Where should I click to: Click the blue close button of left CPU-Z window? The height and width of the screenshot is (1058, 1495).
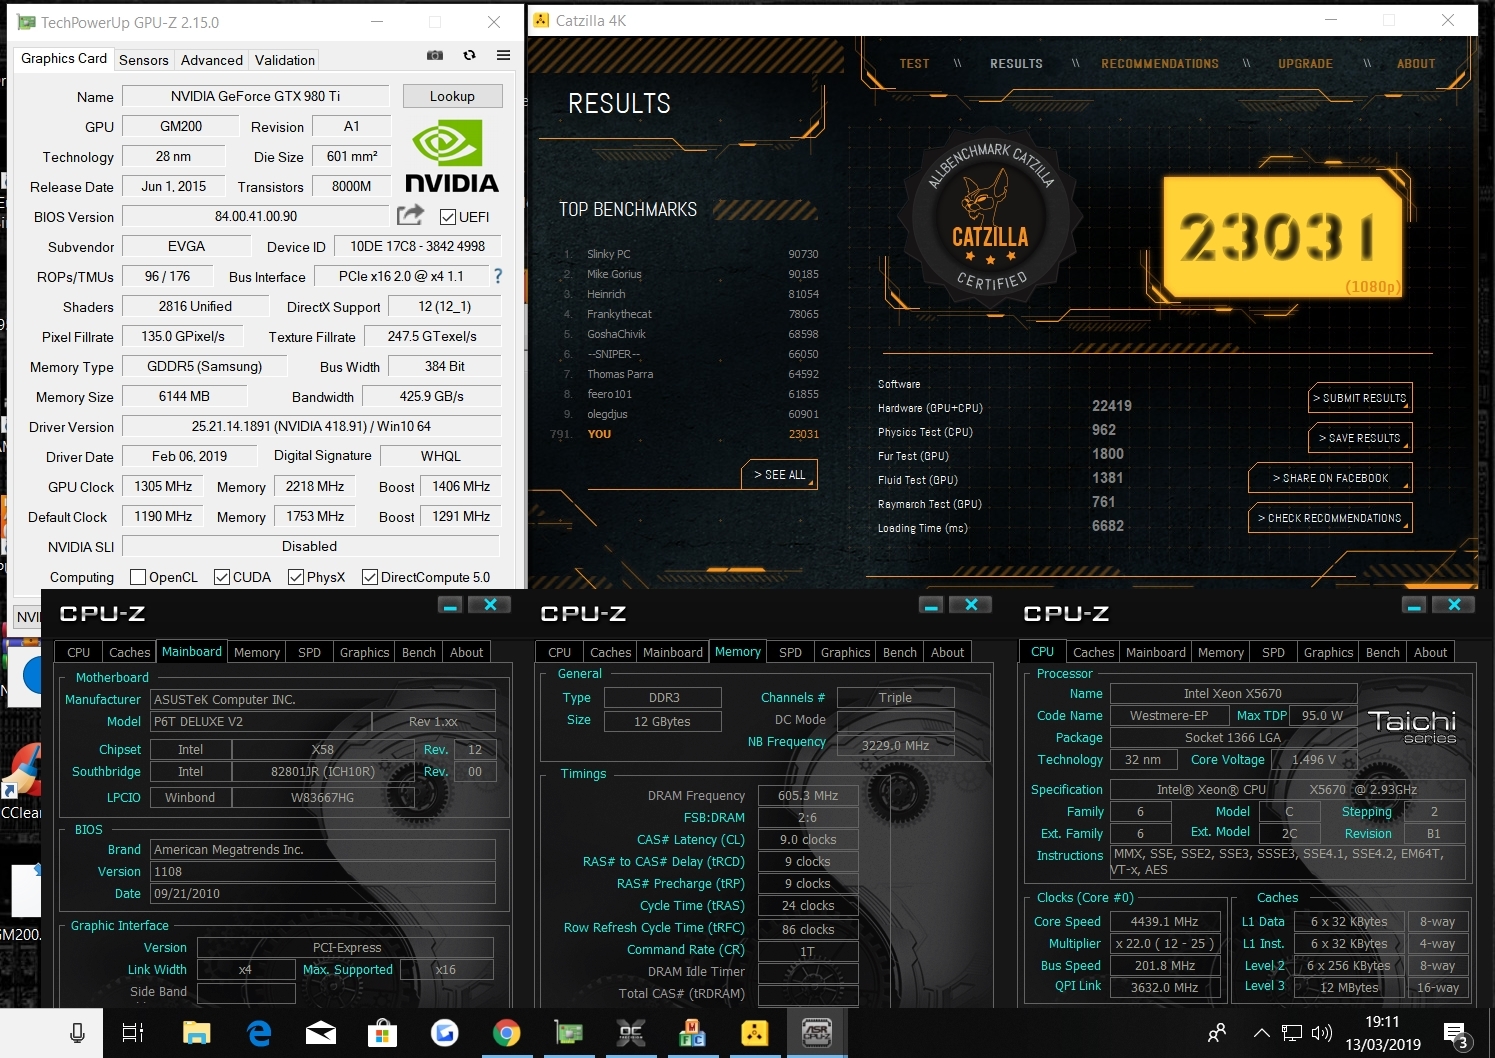pyautogui.click(x=490, y=605)
